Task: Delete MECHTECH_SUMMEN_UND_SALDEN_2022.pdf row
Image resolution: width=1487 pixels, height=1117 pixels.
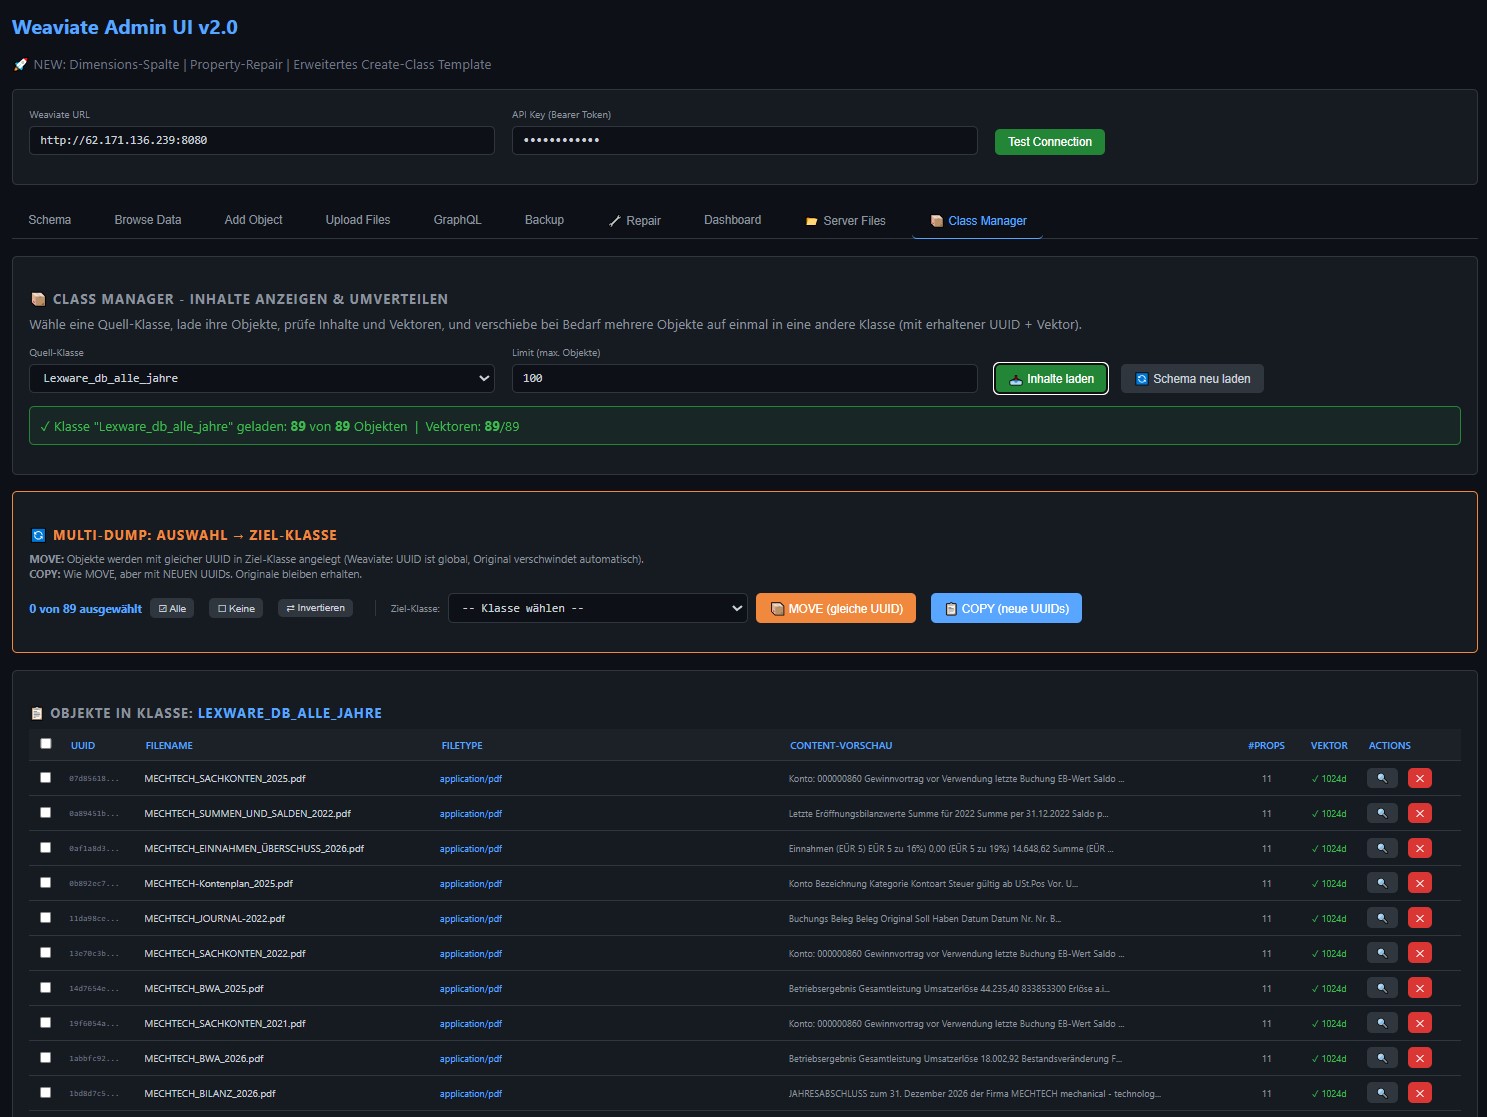Action: click(x=1419, y=813)
